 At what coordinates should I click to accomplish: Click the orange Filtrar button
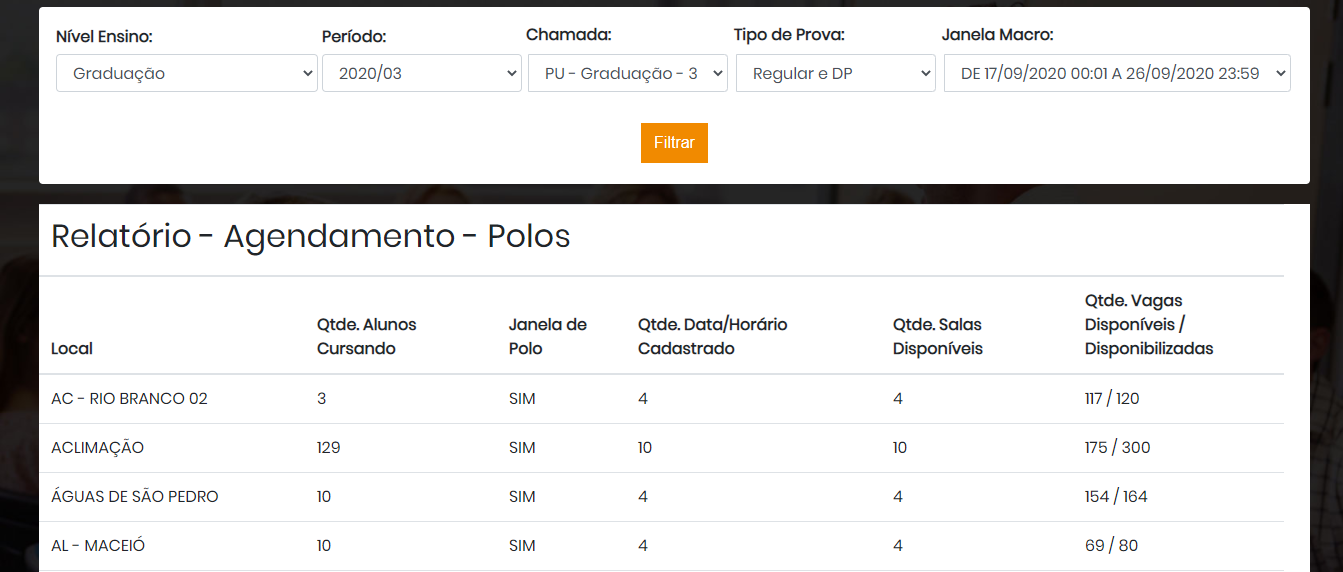tap(674, 143)
